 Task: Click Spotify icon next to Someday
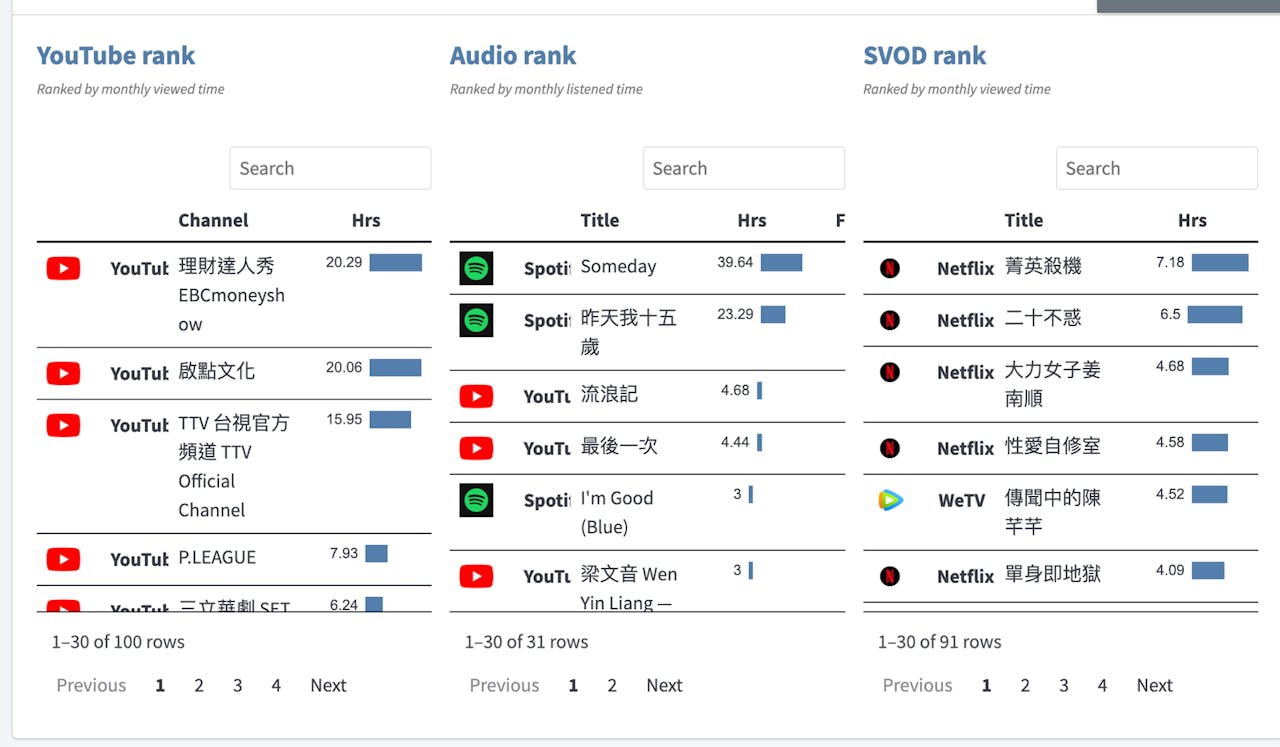(x=476, y=268)
